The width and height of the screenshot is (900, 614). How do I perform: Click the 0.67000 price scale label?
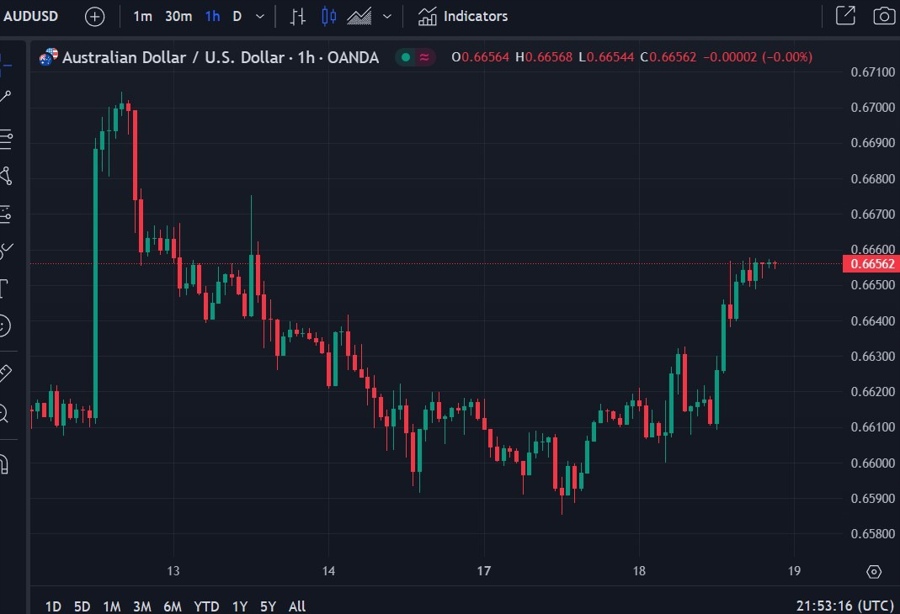pos(872,107)
